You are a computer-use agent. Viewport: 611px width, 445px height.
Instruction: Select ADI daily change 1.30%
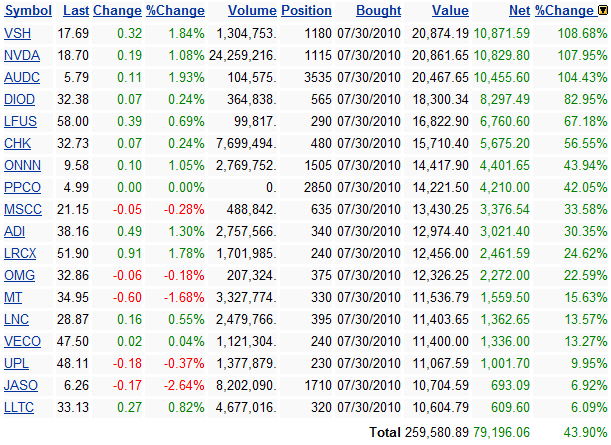coord(186,232)
